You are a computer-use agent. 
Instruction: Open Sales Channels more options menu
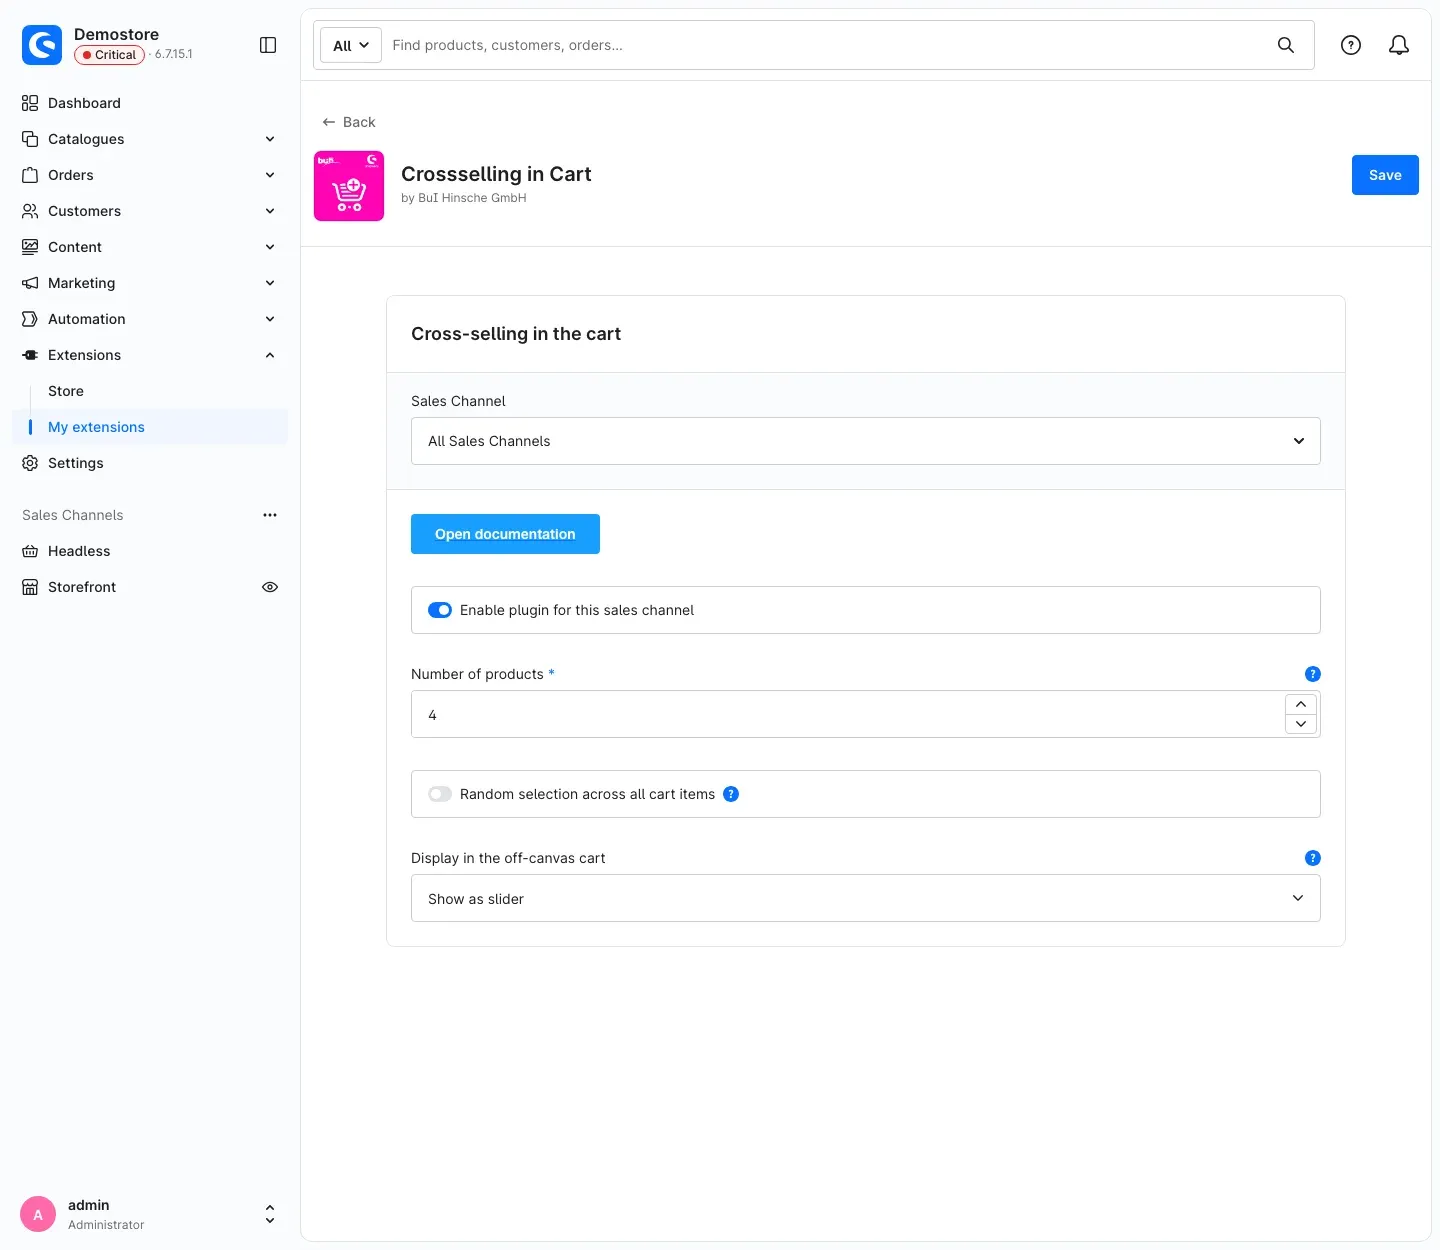[270, 515]
